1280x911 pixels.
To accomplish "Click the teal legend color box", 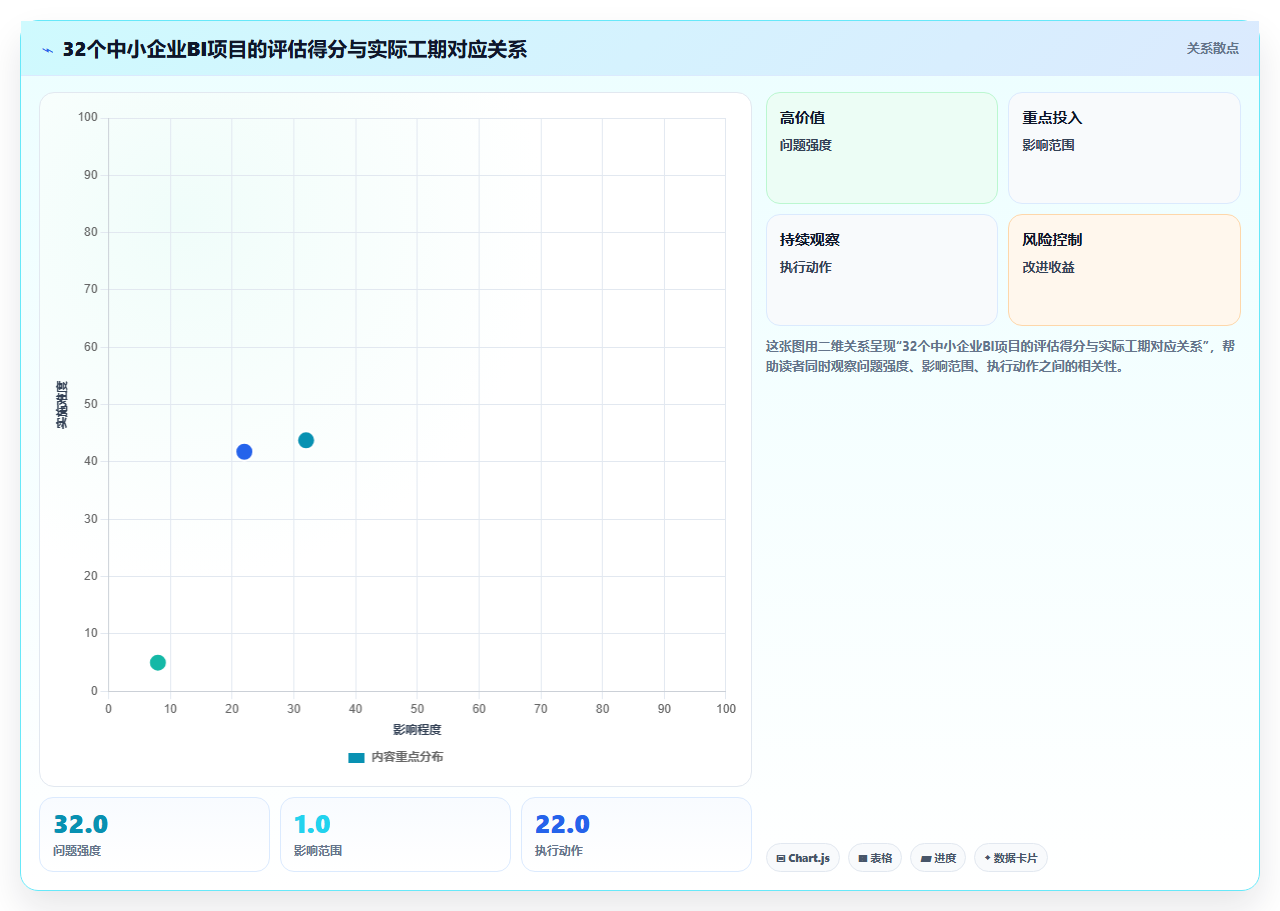I will (356, 757).
